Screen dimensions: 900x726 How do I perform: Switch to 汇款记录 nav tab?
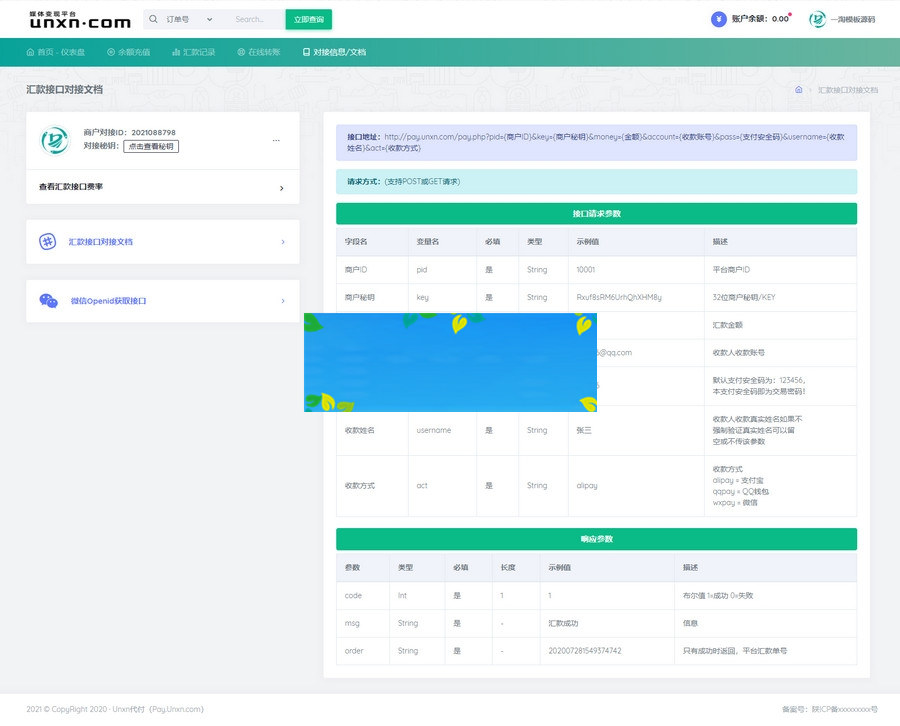[x=193, y=52]
